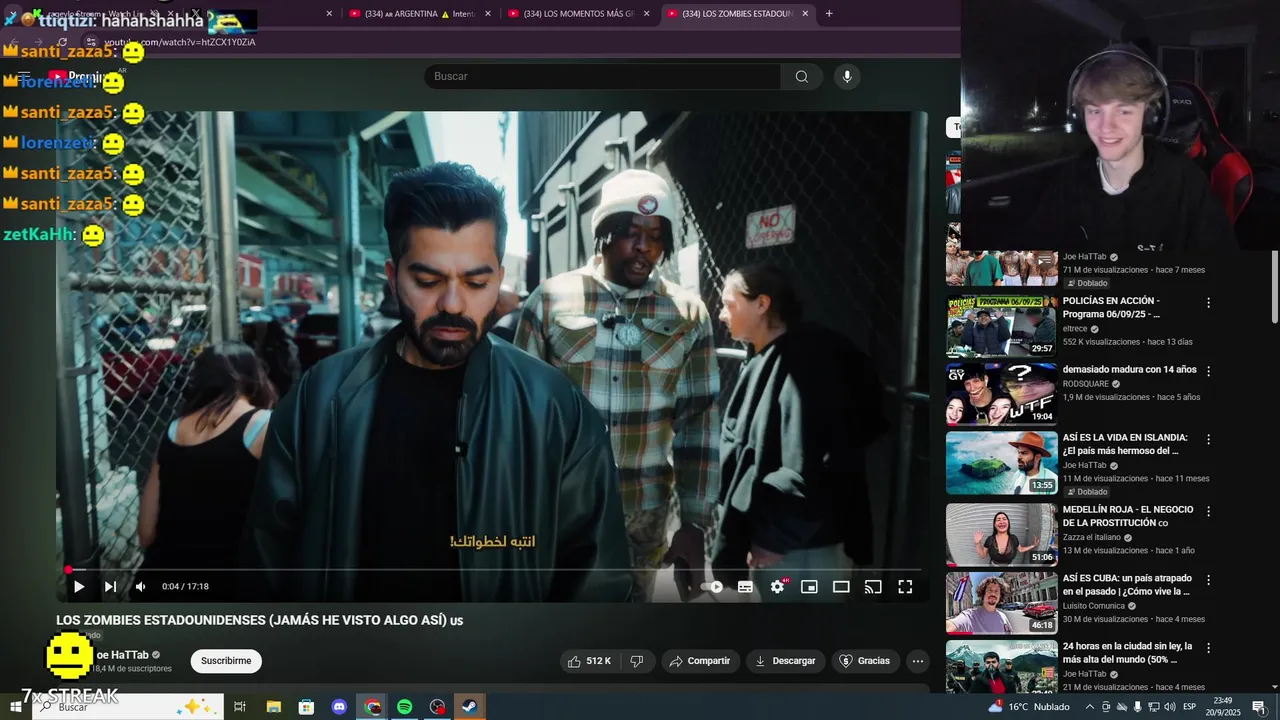Open File Explorer from taskbar
Image resolution: width=1280 pixels, height=720 pixels.
point(273,707)
